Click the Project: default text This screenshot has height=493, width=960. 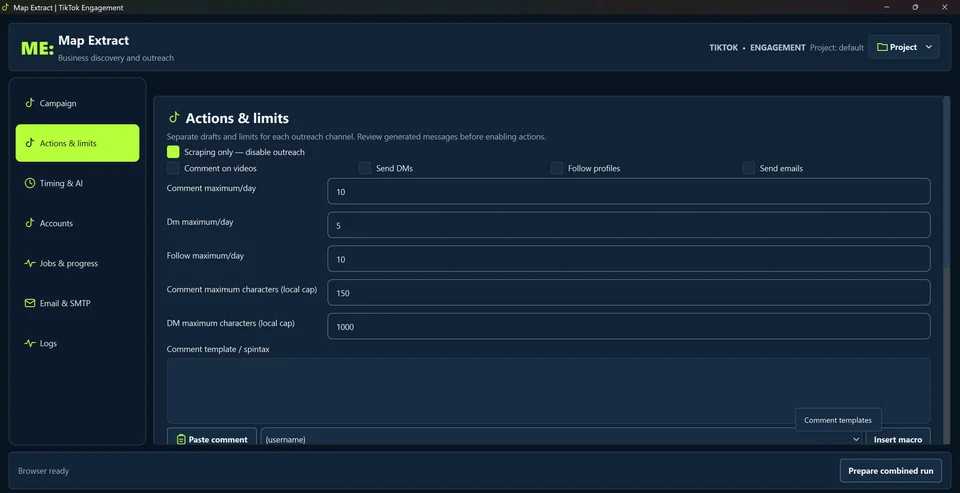(836, 47)
